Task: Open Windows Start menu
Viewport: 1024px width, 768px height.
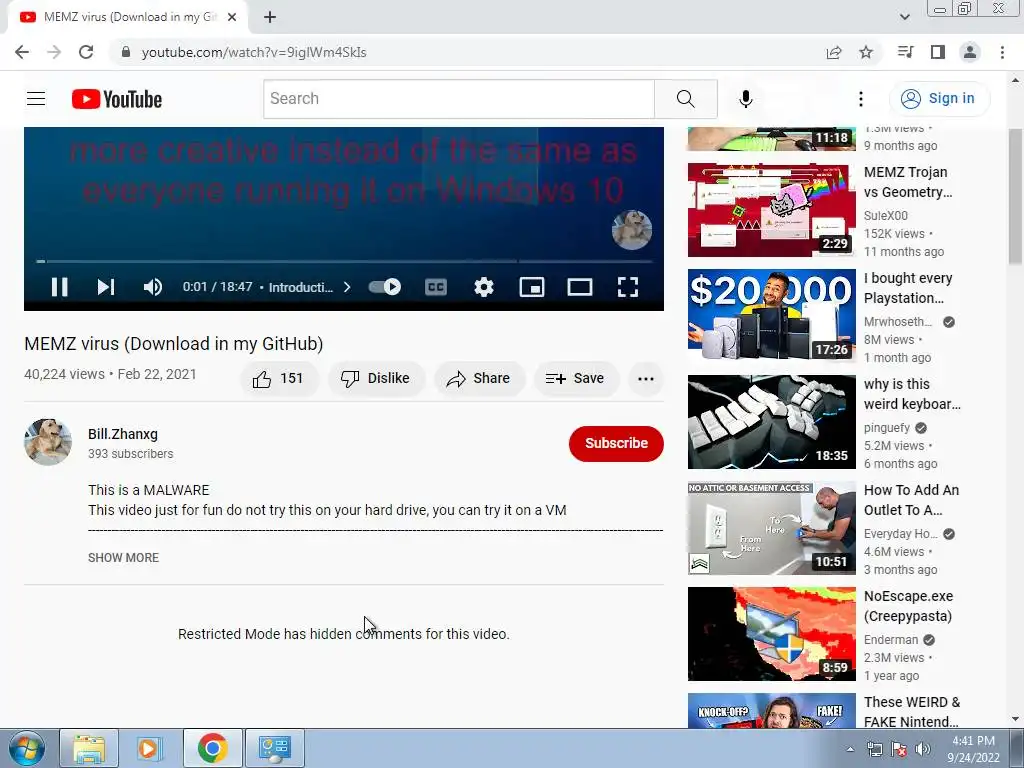Action: (x=26, y=748)
